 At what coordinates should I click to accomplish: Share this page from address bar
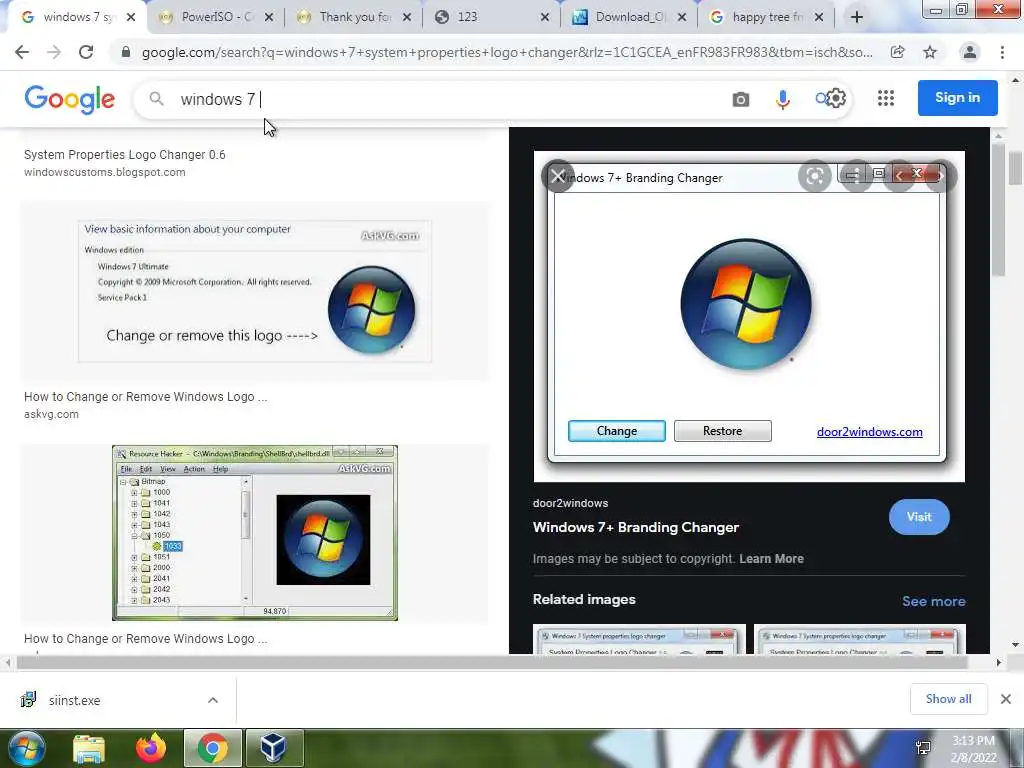(x=897, y=52)
